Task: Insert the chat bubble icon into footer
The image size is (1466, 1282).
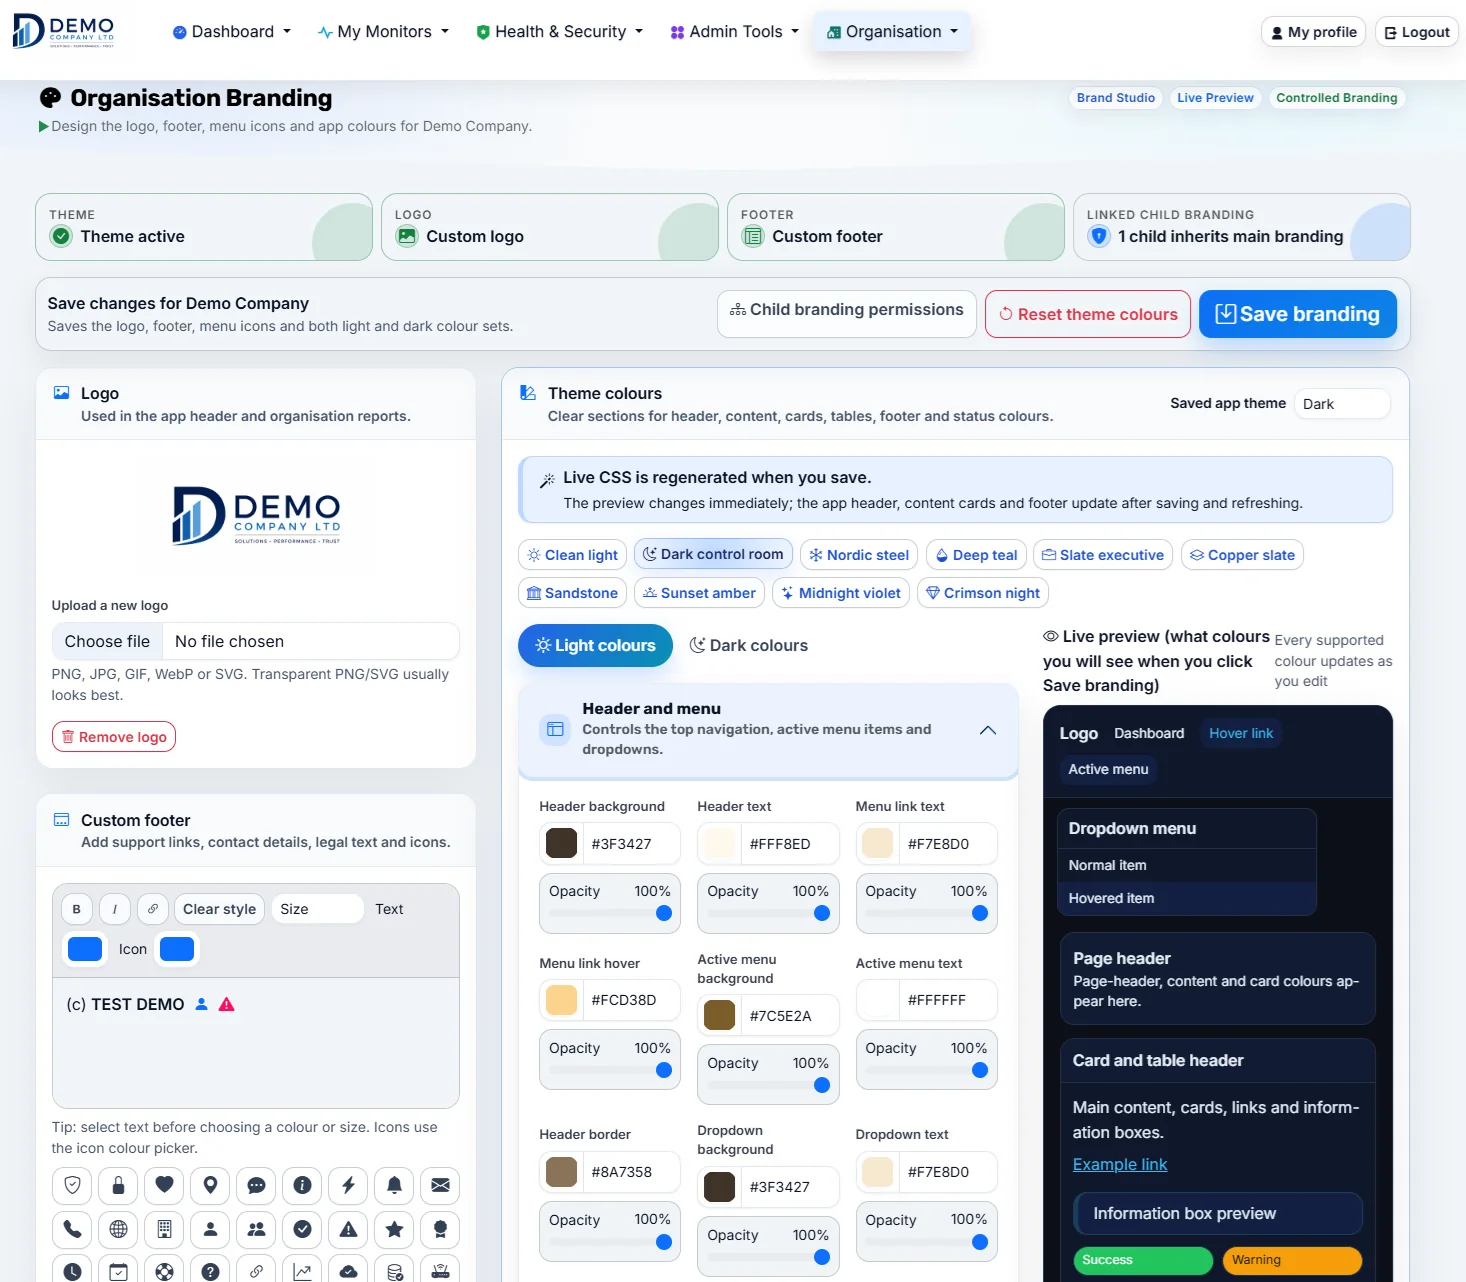Action: click(256, 1185)
